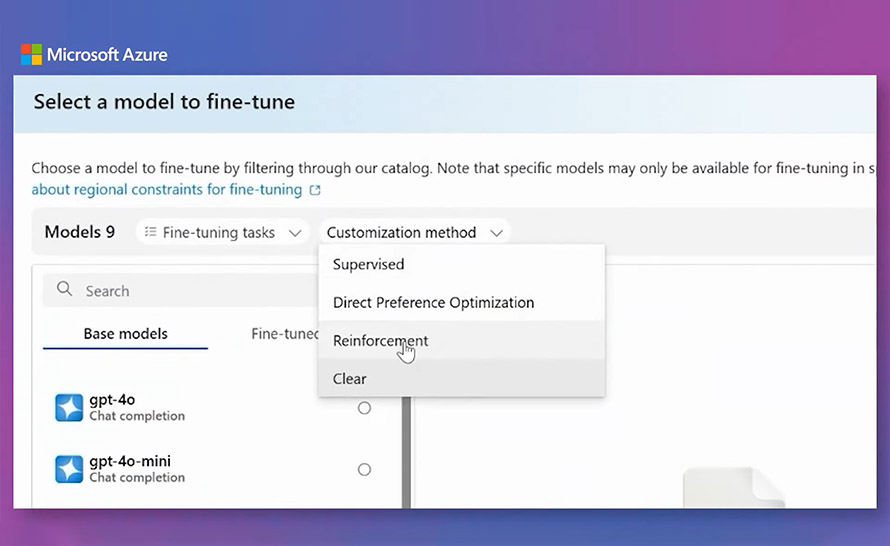Screen dimensions: 890x546
Task: Click the Models 9 count label
Action: pyautogui.click(x=79, y=232)
